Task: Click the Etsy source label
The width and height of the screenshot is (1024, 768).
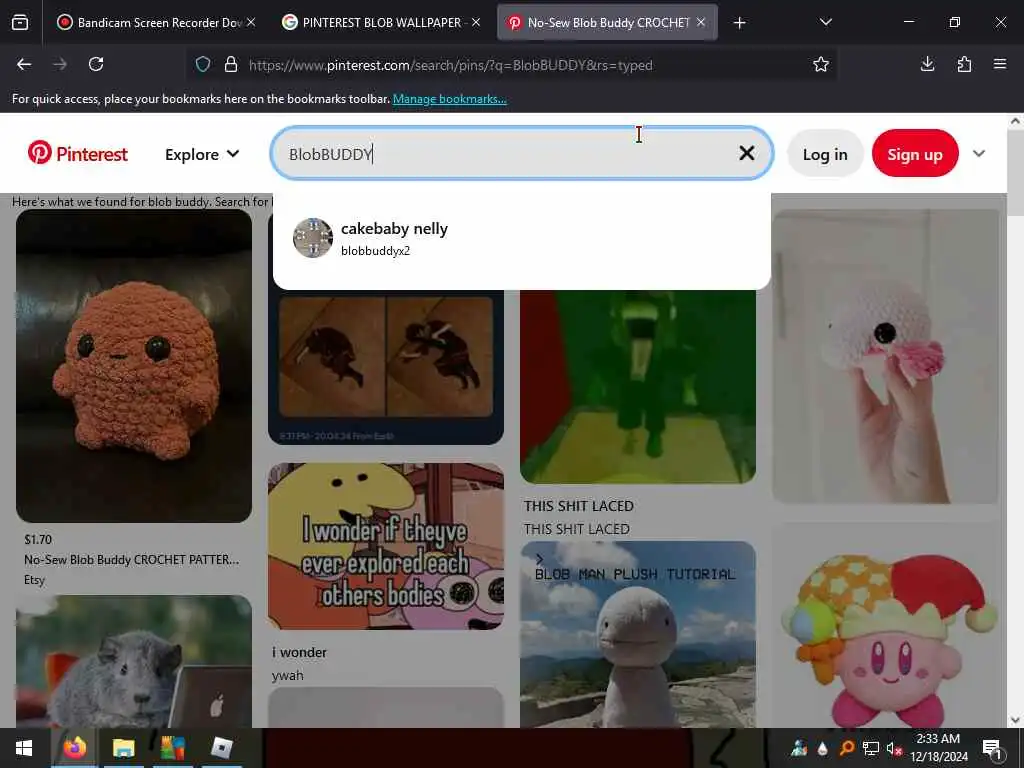Action: (35, 580)
